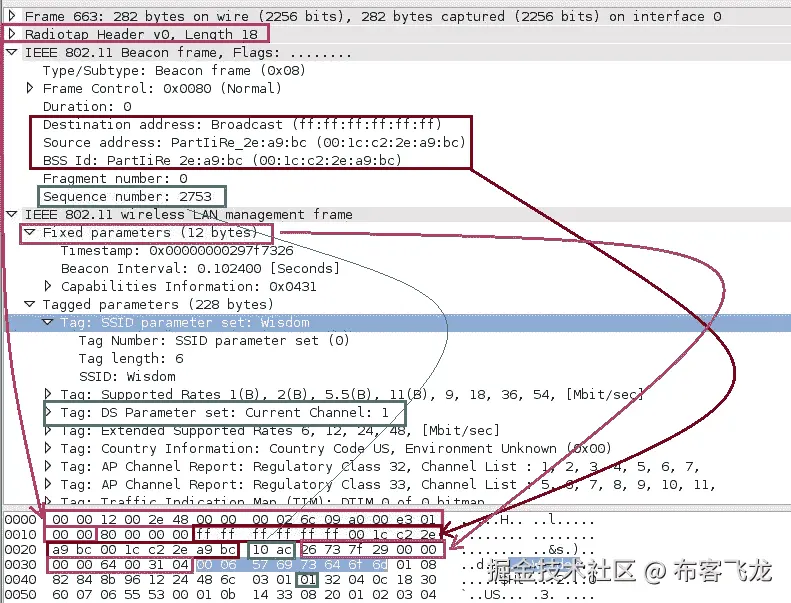Collapse the IEEE 802.11 Beacon frame section

coord(12,52)
